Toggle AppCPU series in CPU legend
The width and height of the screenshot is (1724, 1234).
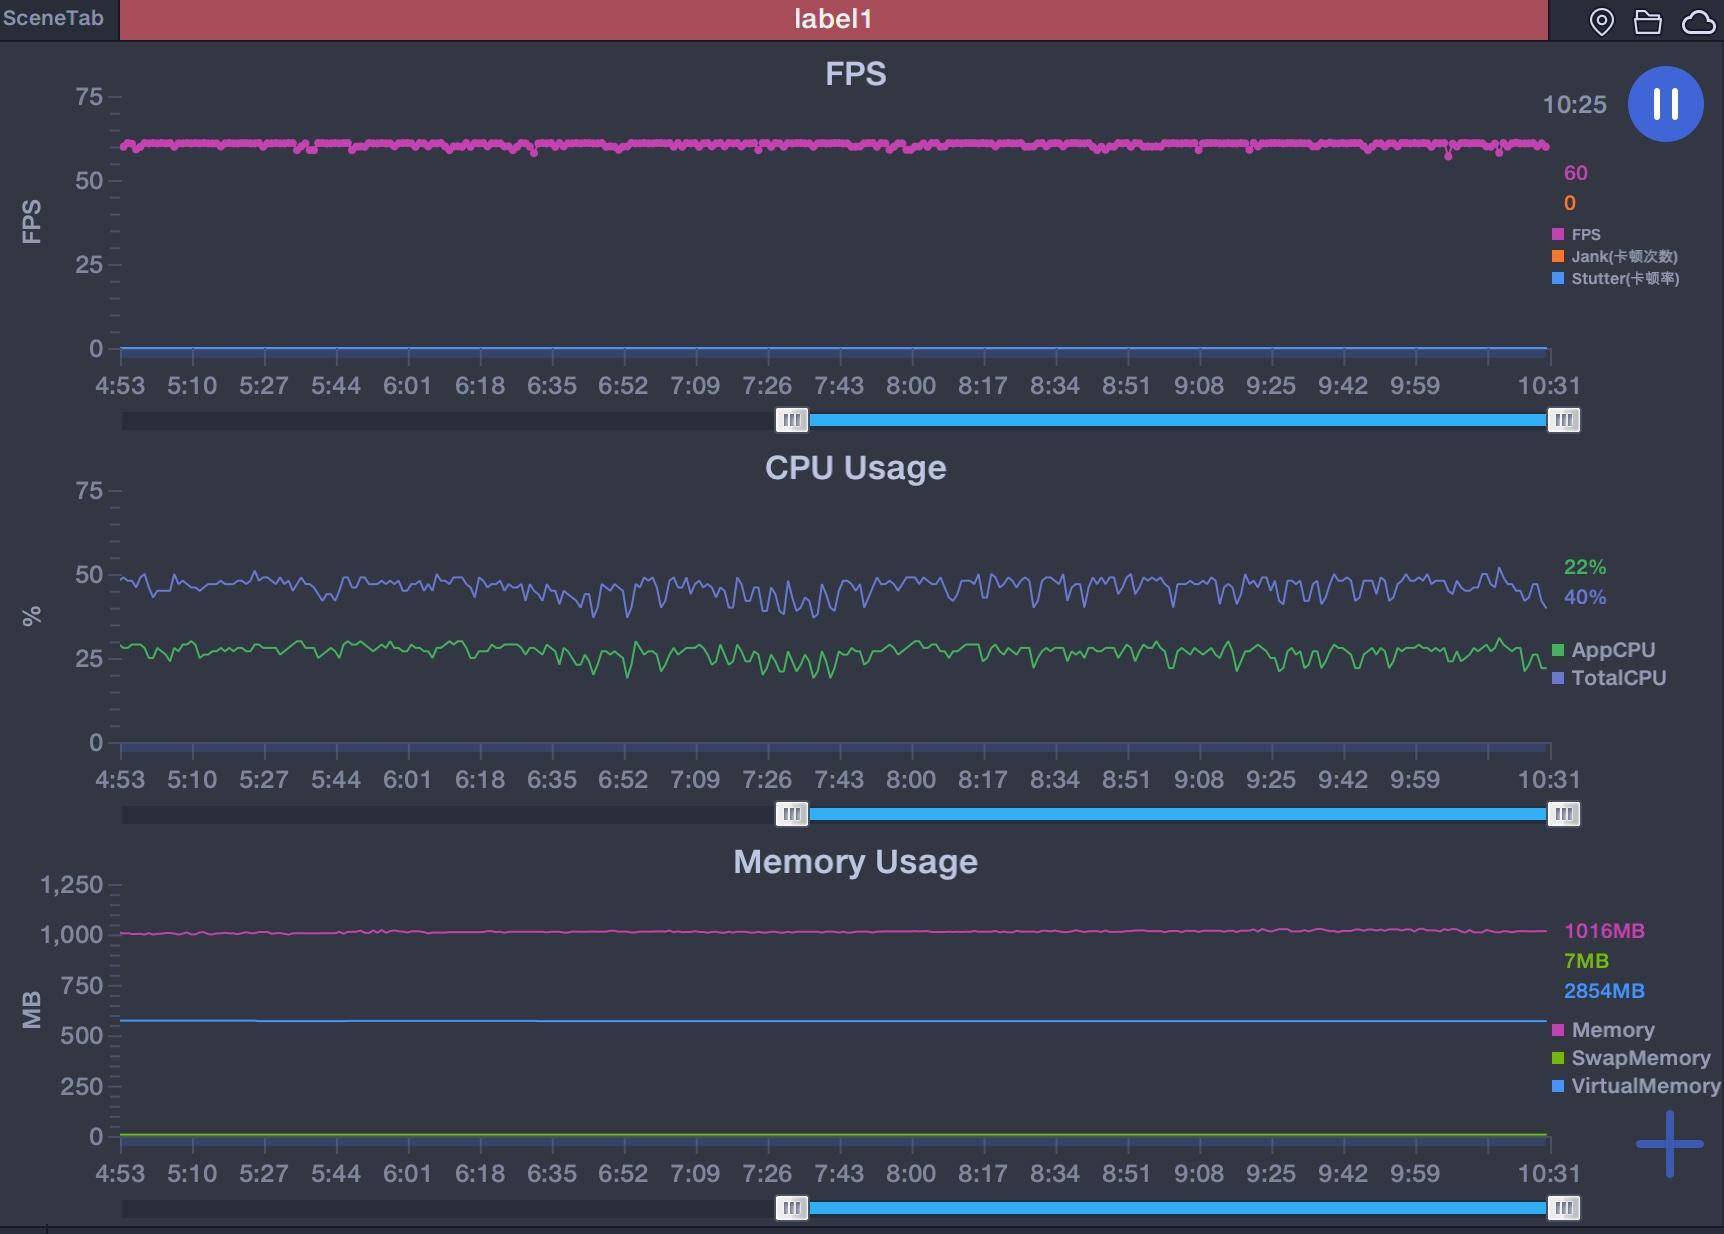pyautogui.click(x=1603, y=650)
